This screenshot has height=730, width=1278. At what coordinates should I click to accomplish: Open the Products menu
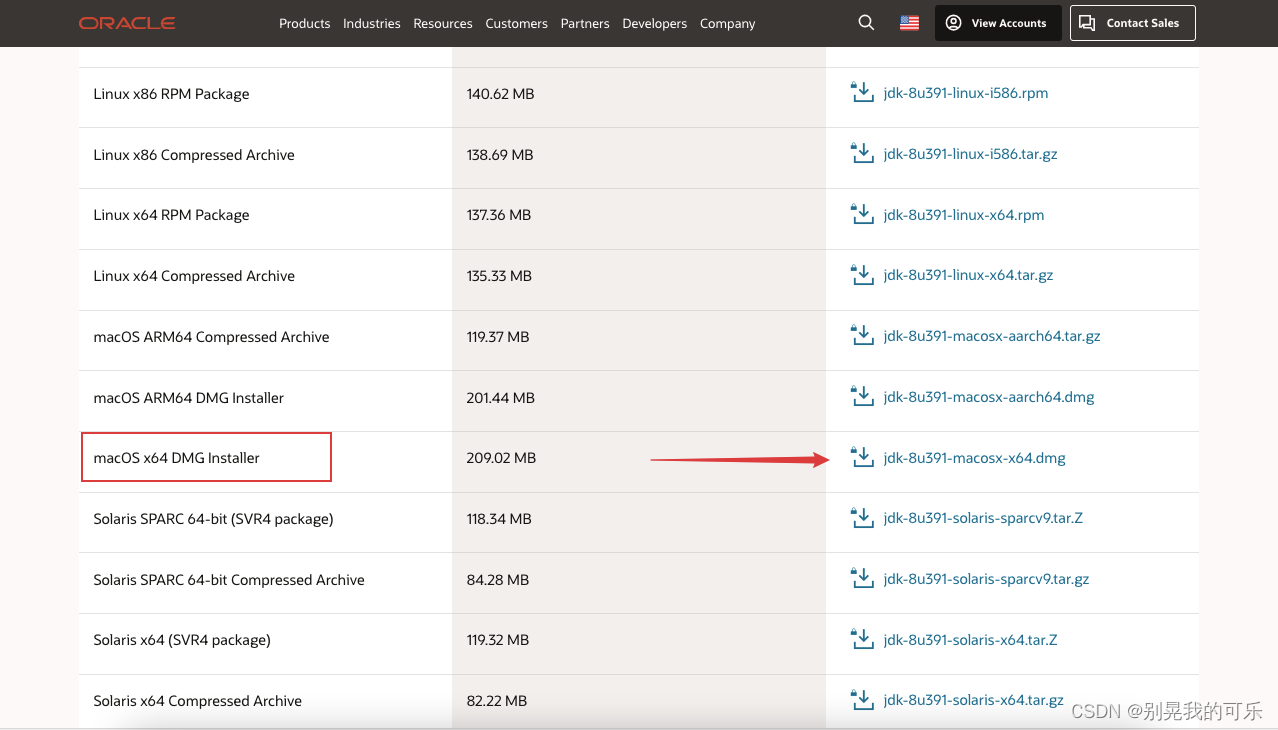[304, 24]
